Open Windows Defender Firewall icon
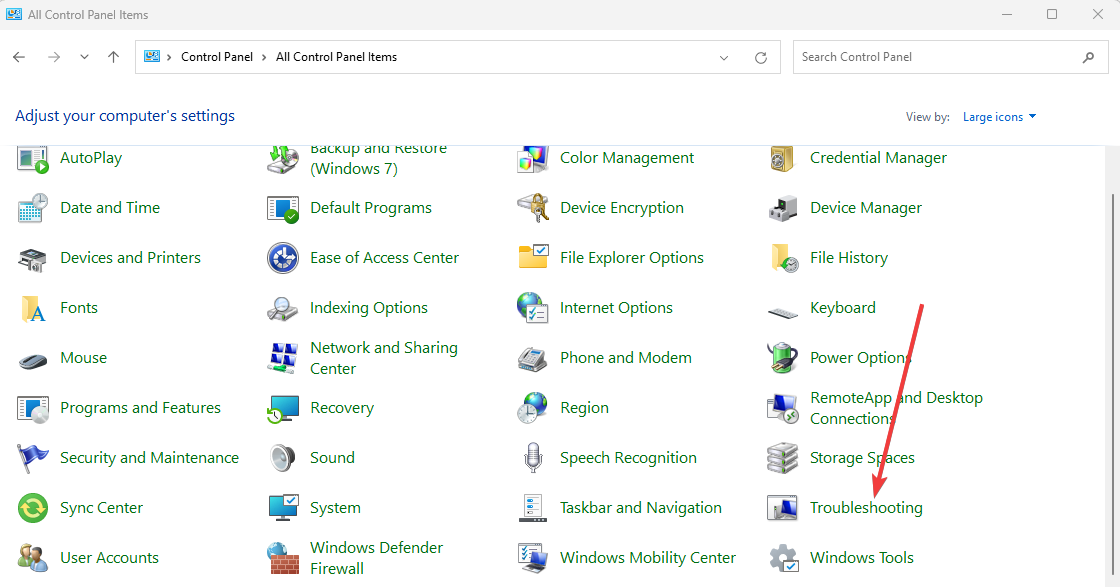This screenshot has height=587, width=1120. pos(283,558)
